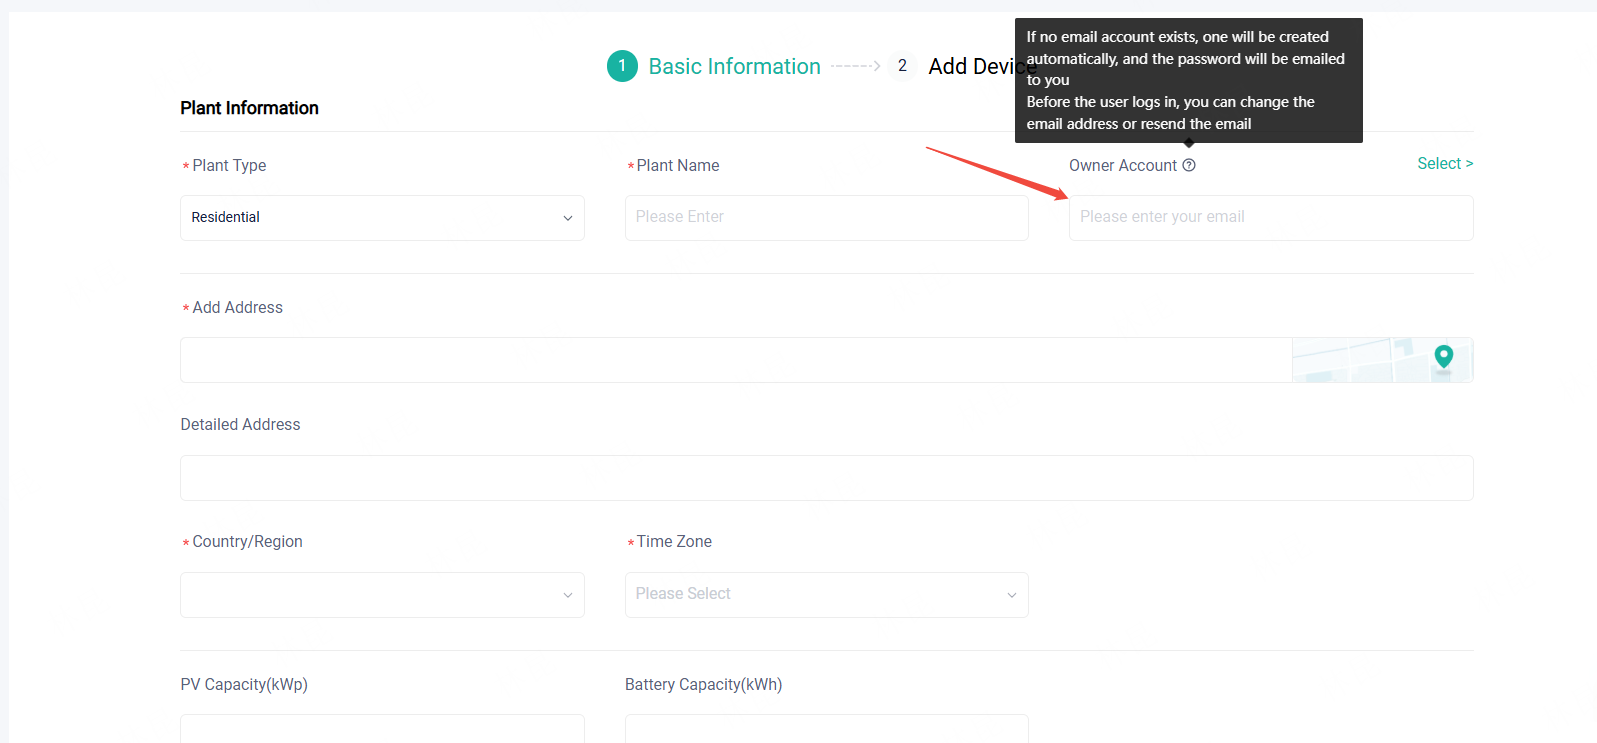Click the dashed arrow between the steps
The height and width of the screenshot is (743, 1597).
point(855,66)
